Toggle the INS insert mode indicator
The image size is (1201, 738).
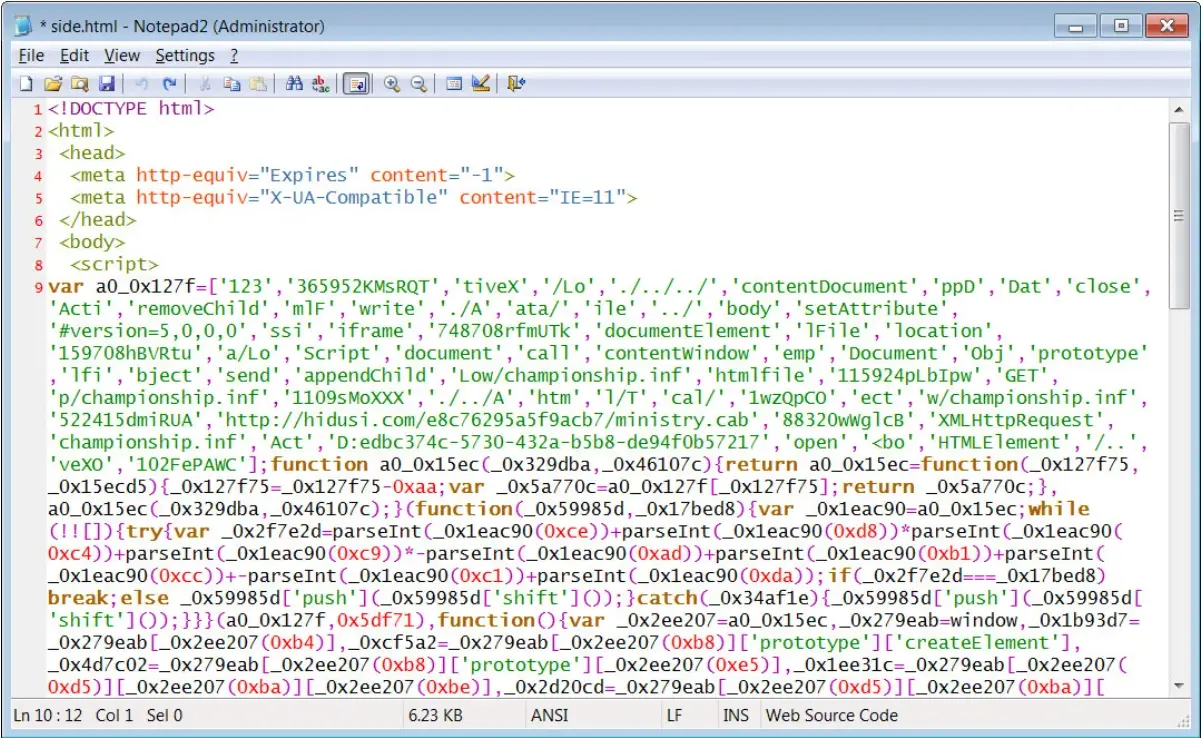click(734, 715)
